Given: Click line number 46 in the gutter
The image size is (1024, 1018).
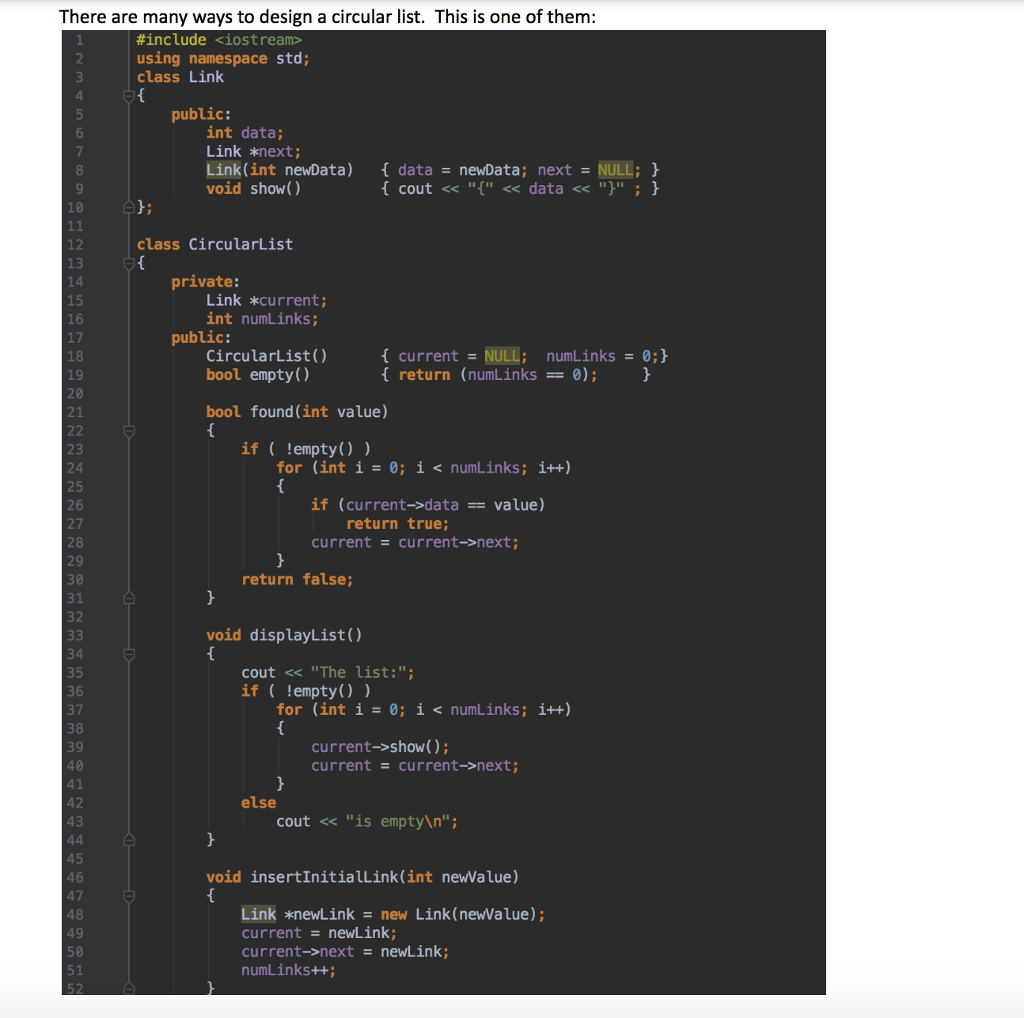Looking at the screenshot, I should (x=75, y=878).
